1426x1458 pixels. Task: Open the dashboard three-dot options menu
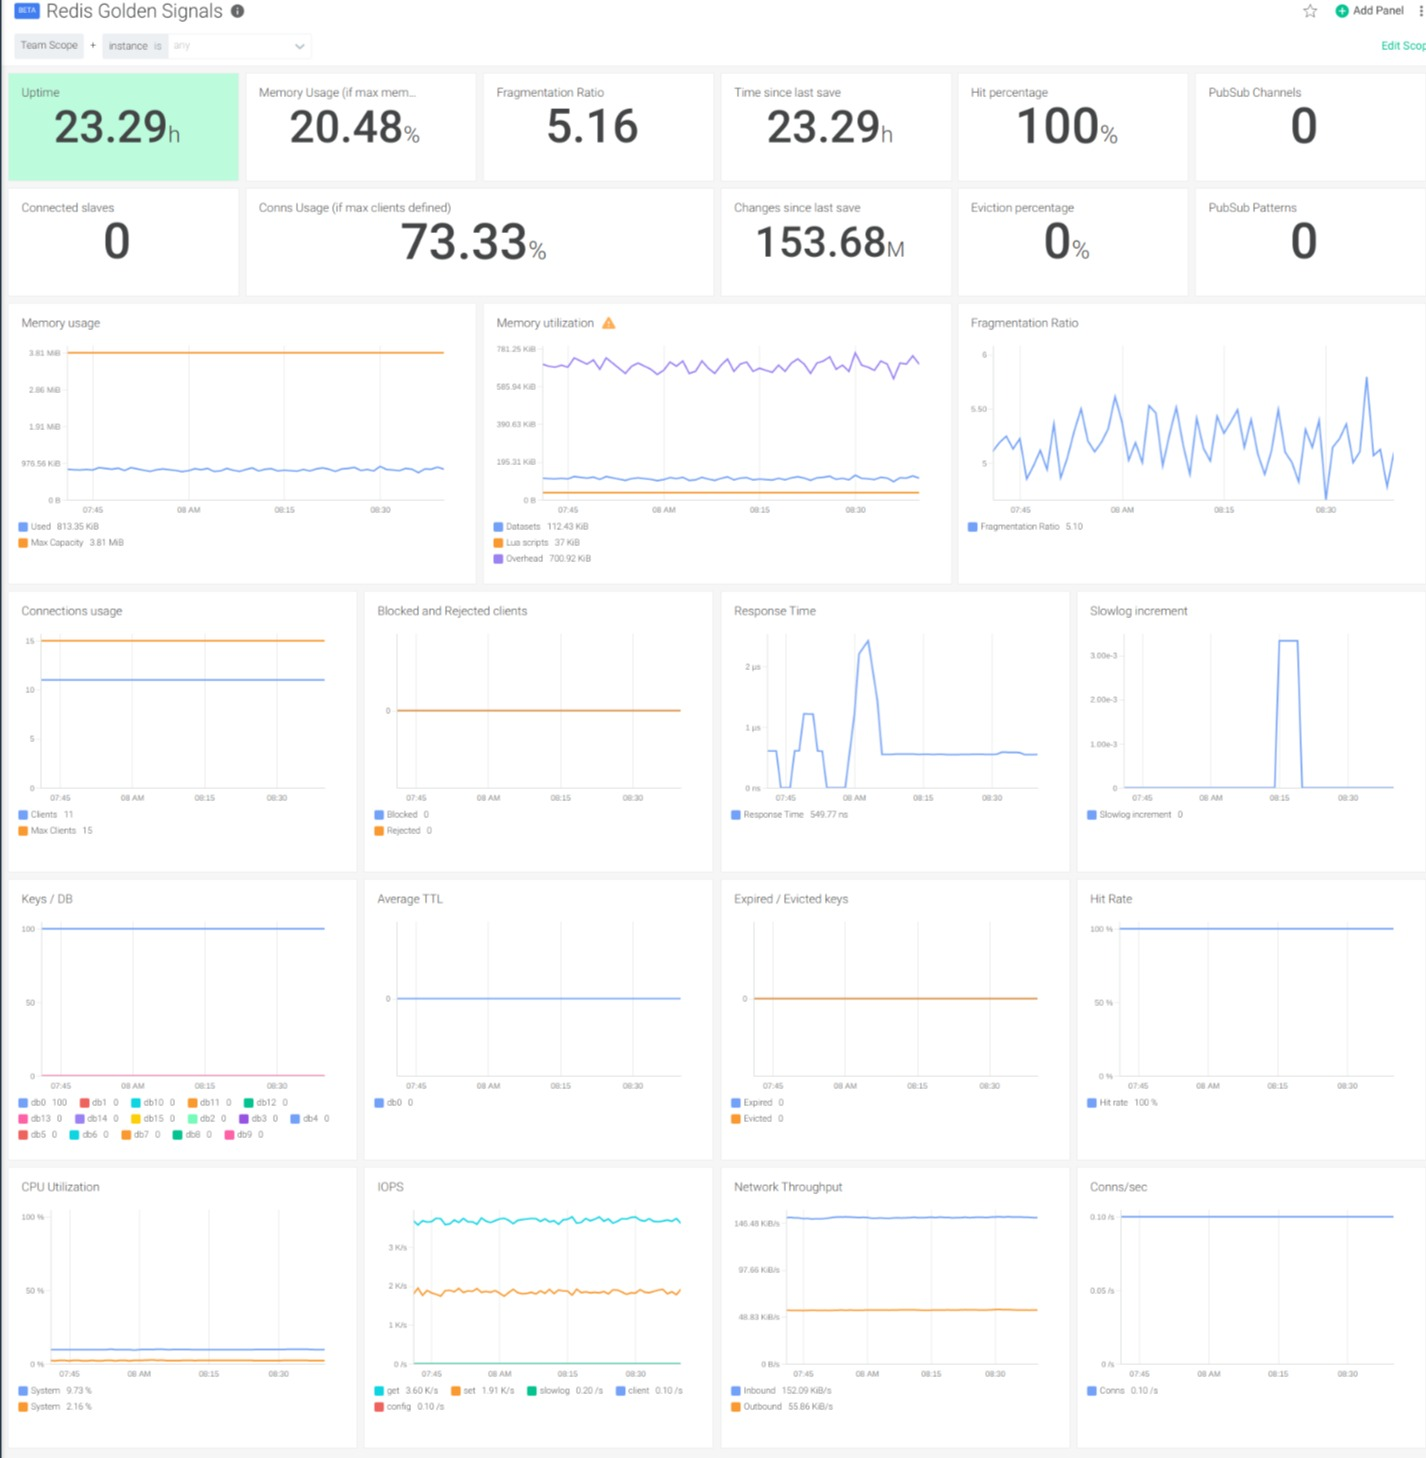(x=1420, y=11)
